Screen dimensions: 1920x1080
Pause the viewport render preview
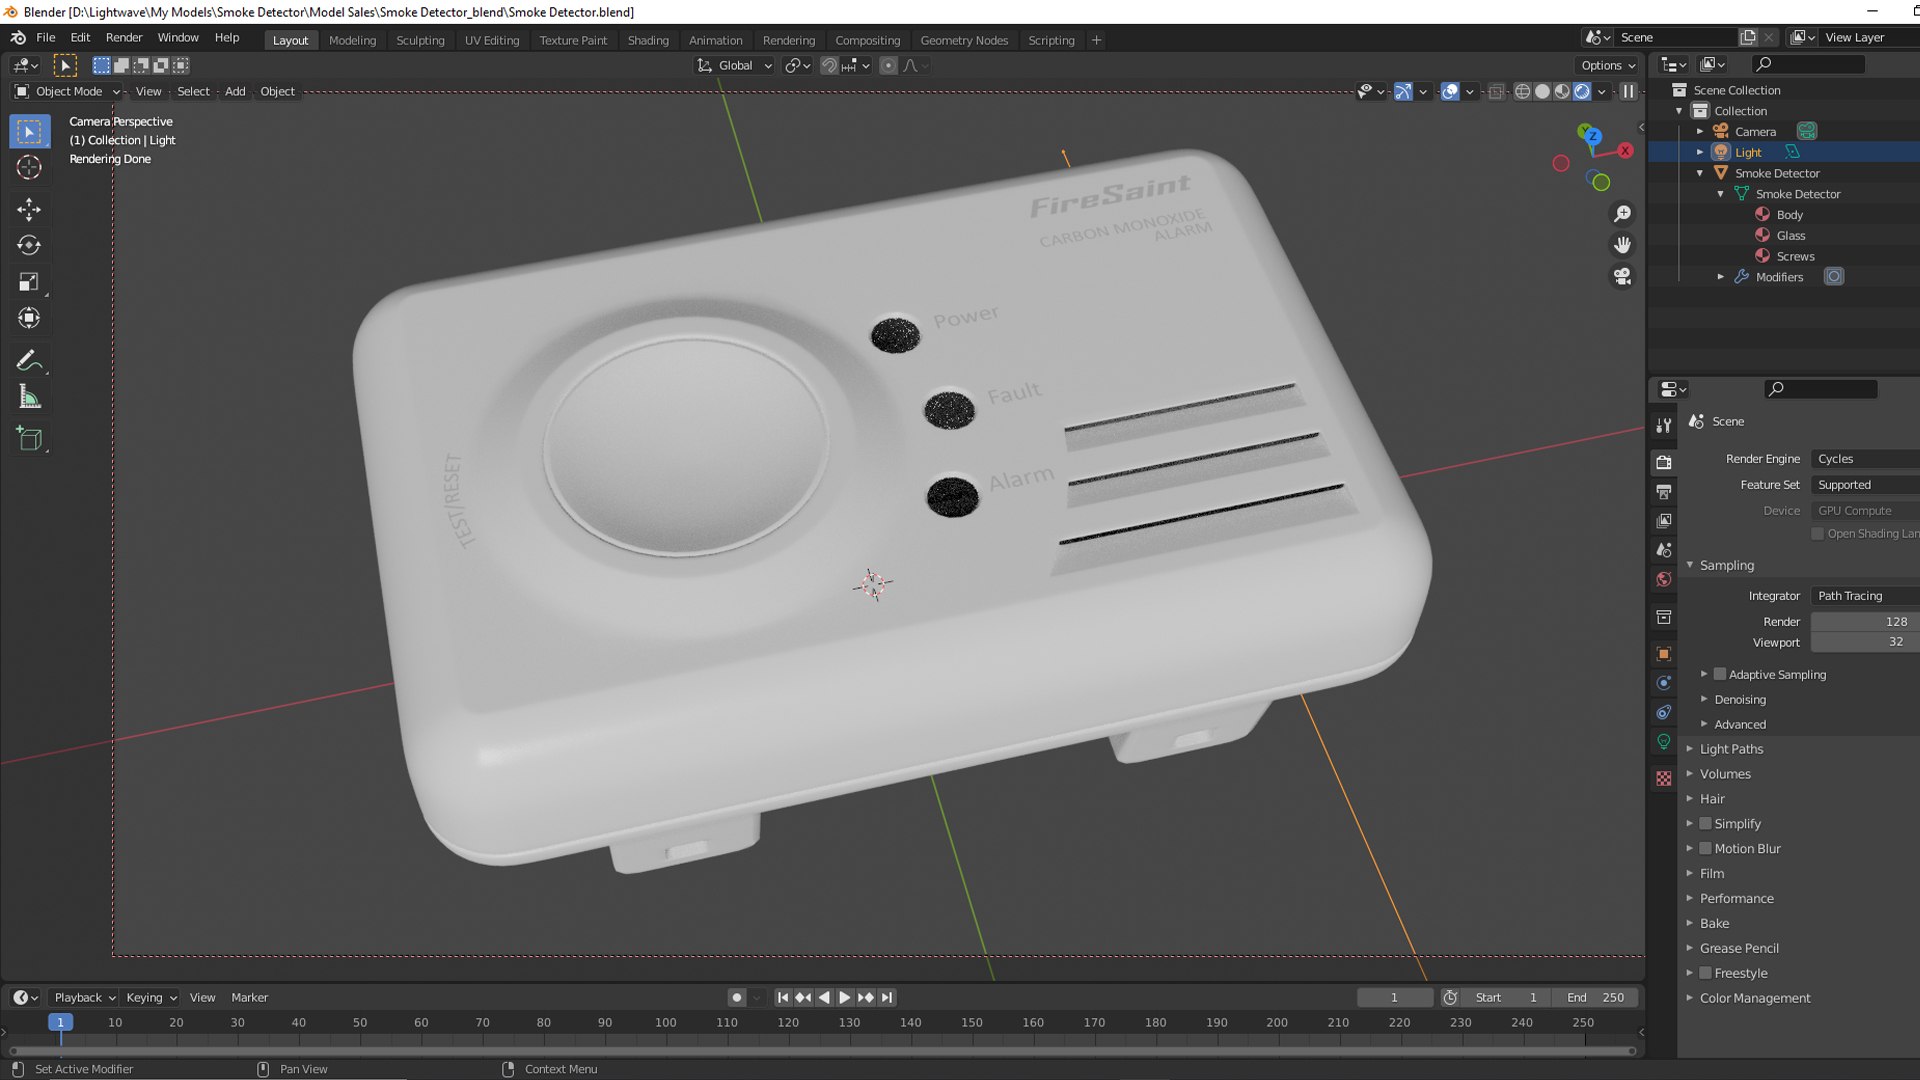point(1628,91)
